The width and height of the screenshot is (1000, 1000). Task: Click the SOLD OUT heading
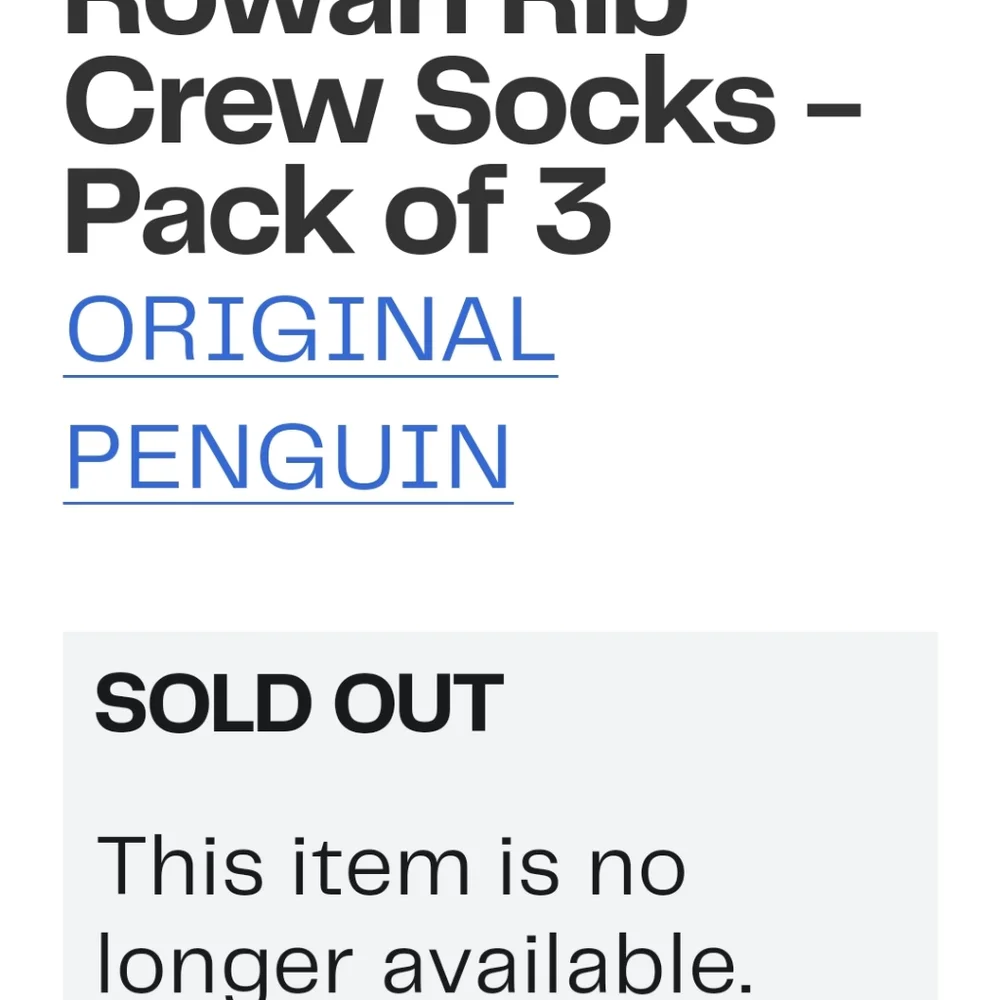click(299, 702)
